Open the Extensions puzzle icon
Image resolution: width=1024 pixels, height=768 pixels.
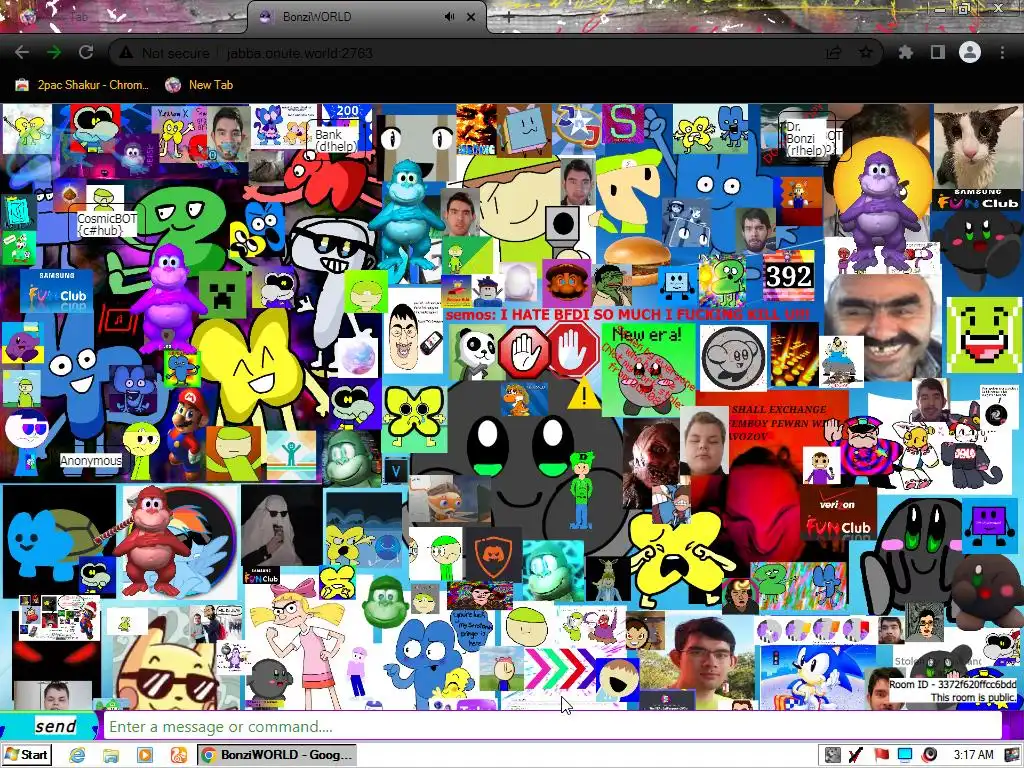click(906, 52)
